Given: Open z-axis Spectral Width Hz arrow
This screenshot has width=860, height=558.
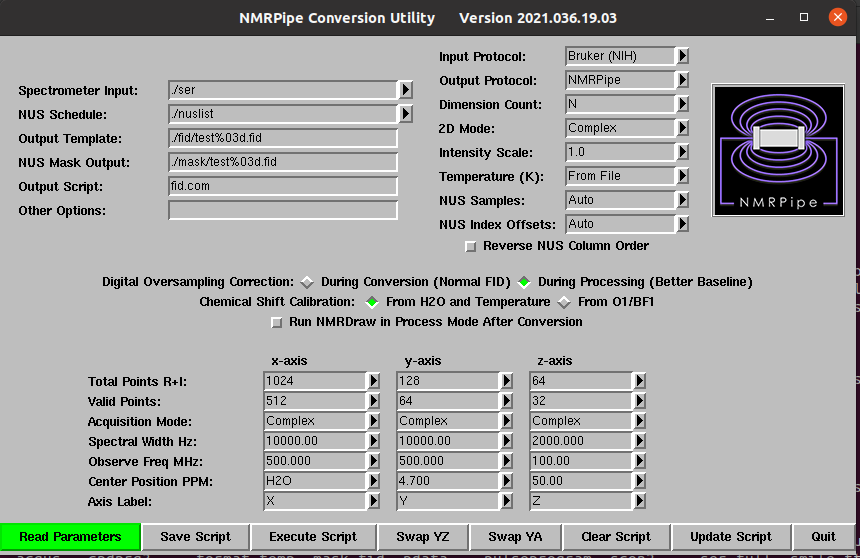Looking at the screenshot, I should pos(639,441).
